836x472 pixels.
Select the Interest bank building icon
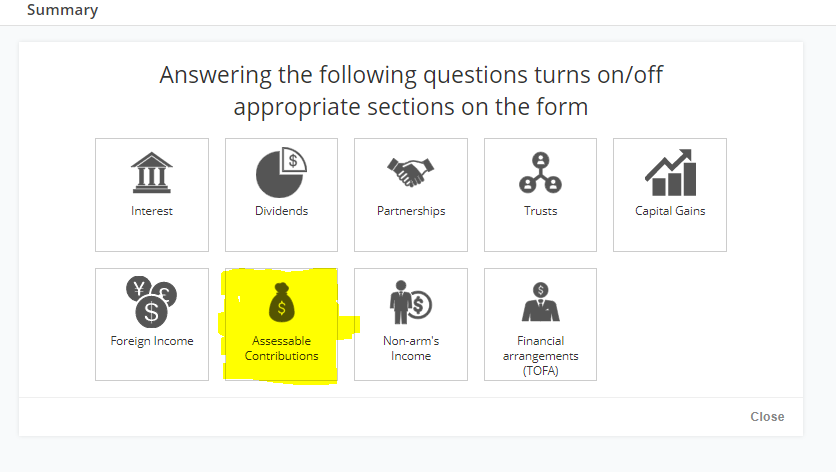(151, 172)
